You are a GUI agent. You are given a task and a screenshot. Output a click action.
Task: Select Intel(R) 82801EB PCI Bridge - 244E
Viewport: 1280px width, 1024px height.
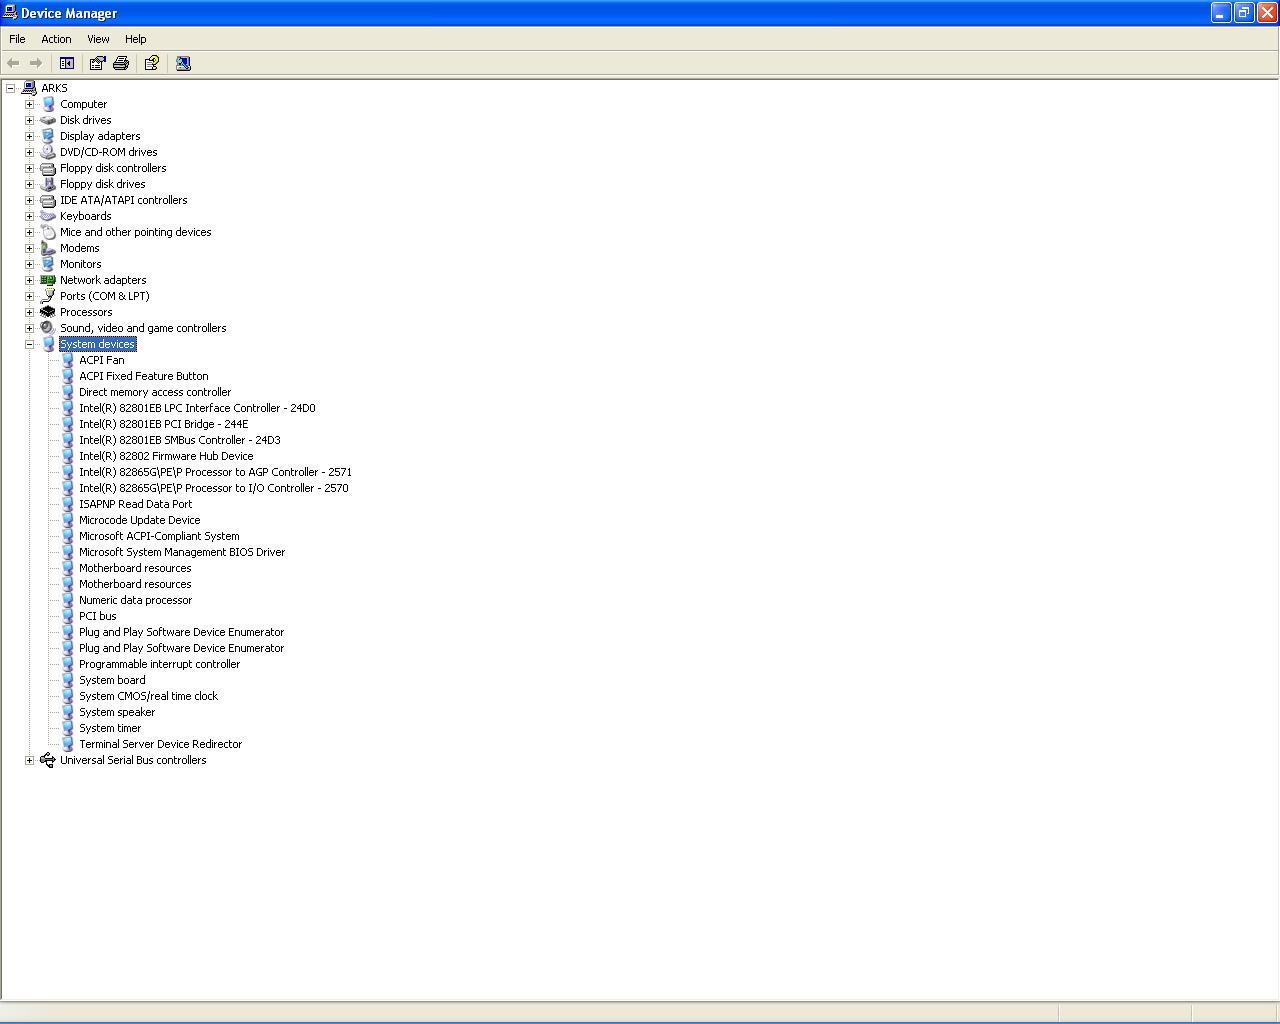coord(164,424)
